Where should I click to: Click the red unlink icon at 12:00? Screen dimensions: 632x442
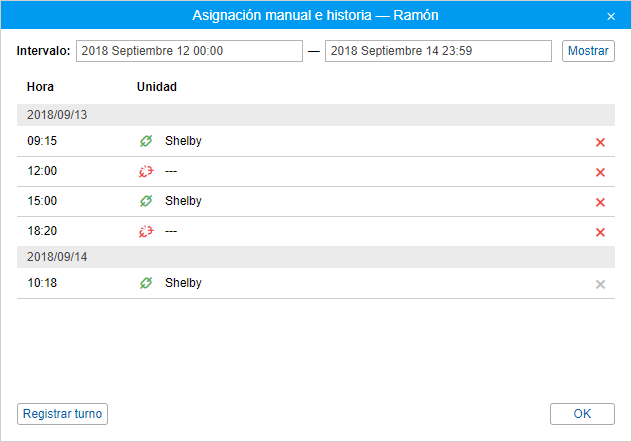click(146, 171)
